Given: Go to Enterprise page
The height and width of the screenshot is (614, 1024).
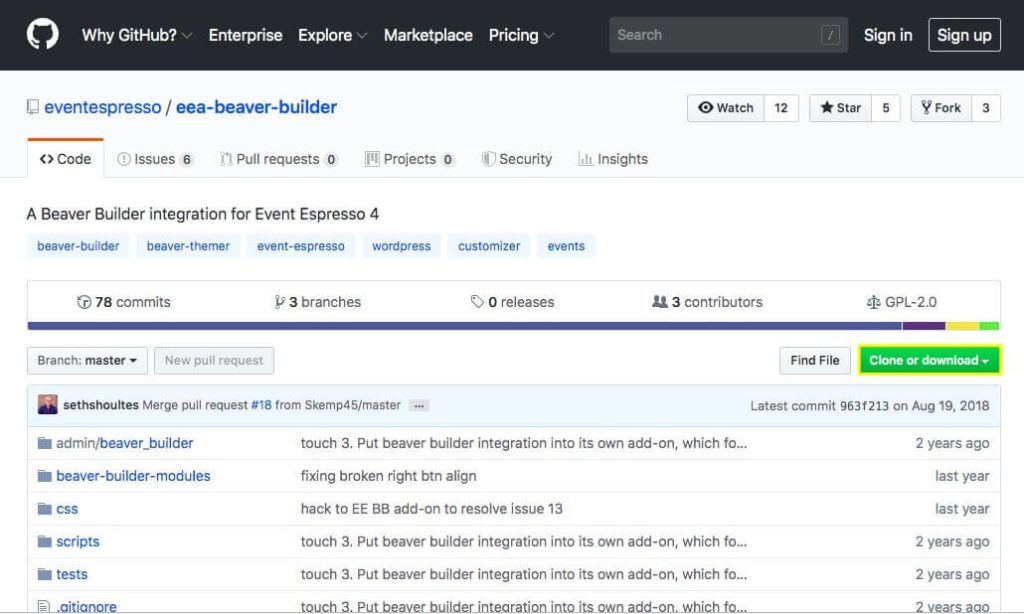Looking at the screenshot, I should pos(246,35).
